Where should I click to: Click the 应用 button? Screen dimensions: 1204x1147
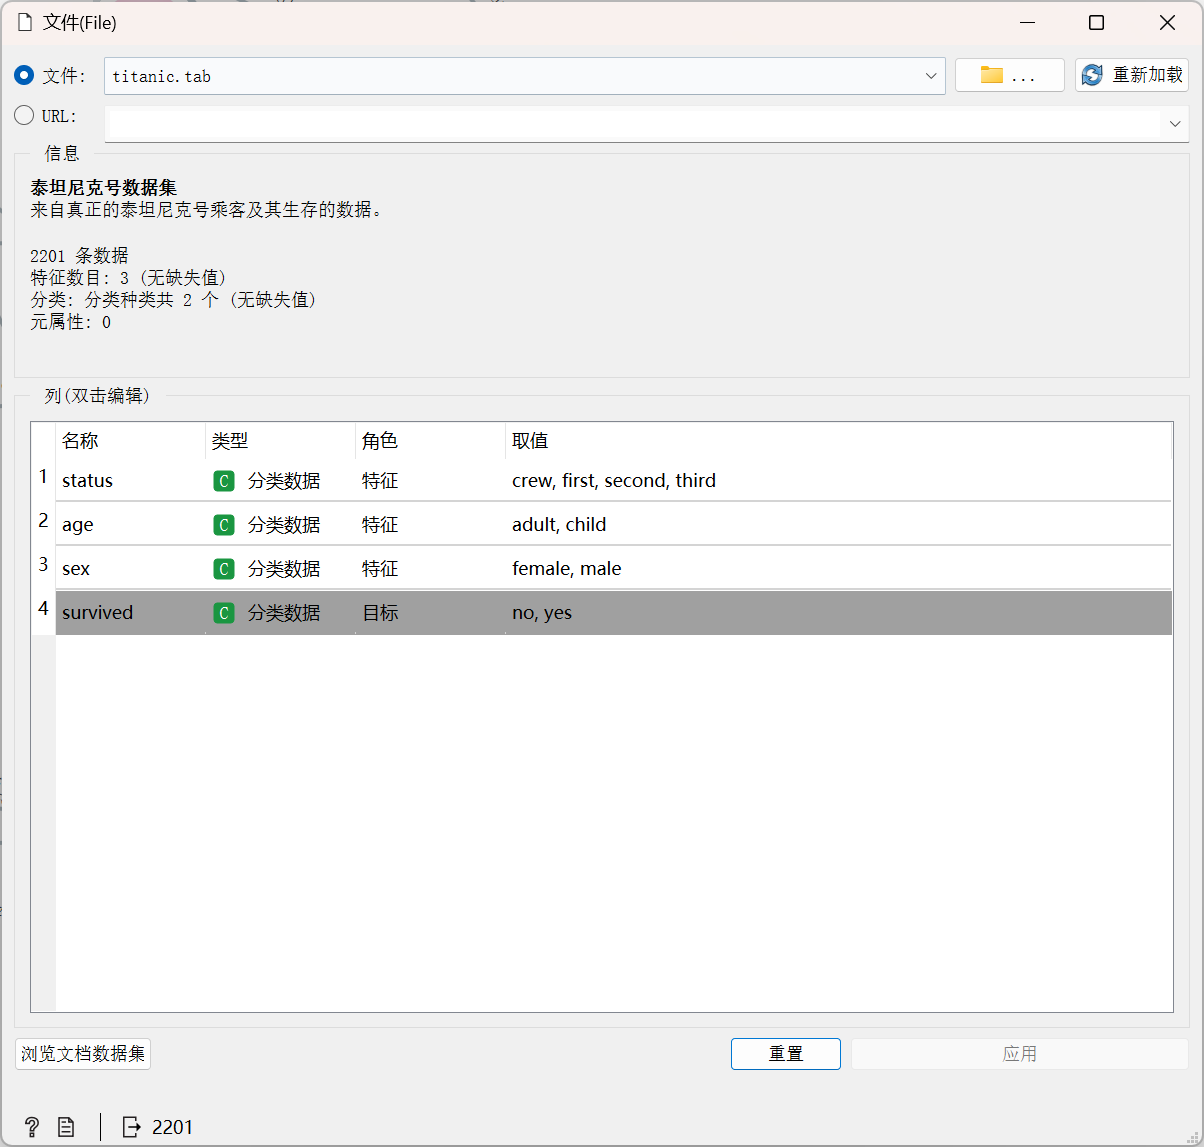pyautogui.click(x=1020, y=1054)
